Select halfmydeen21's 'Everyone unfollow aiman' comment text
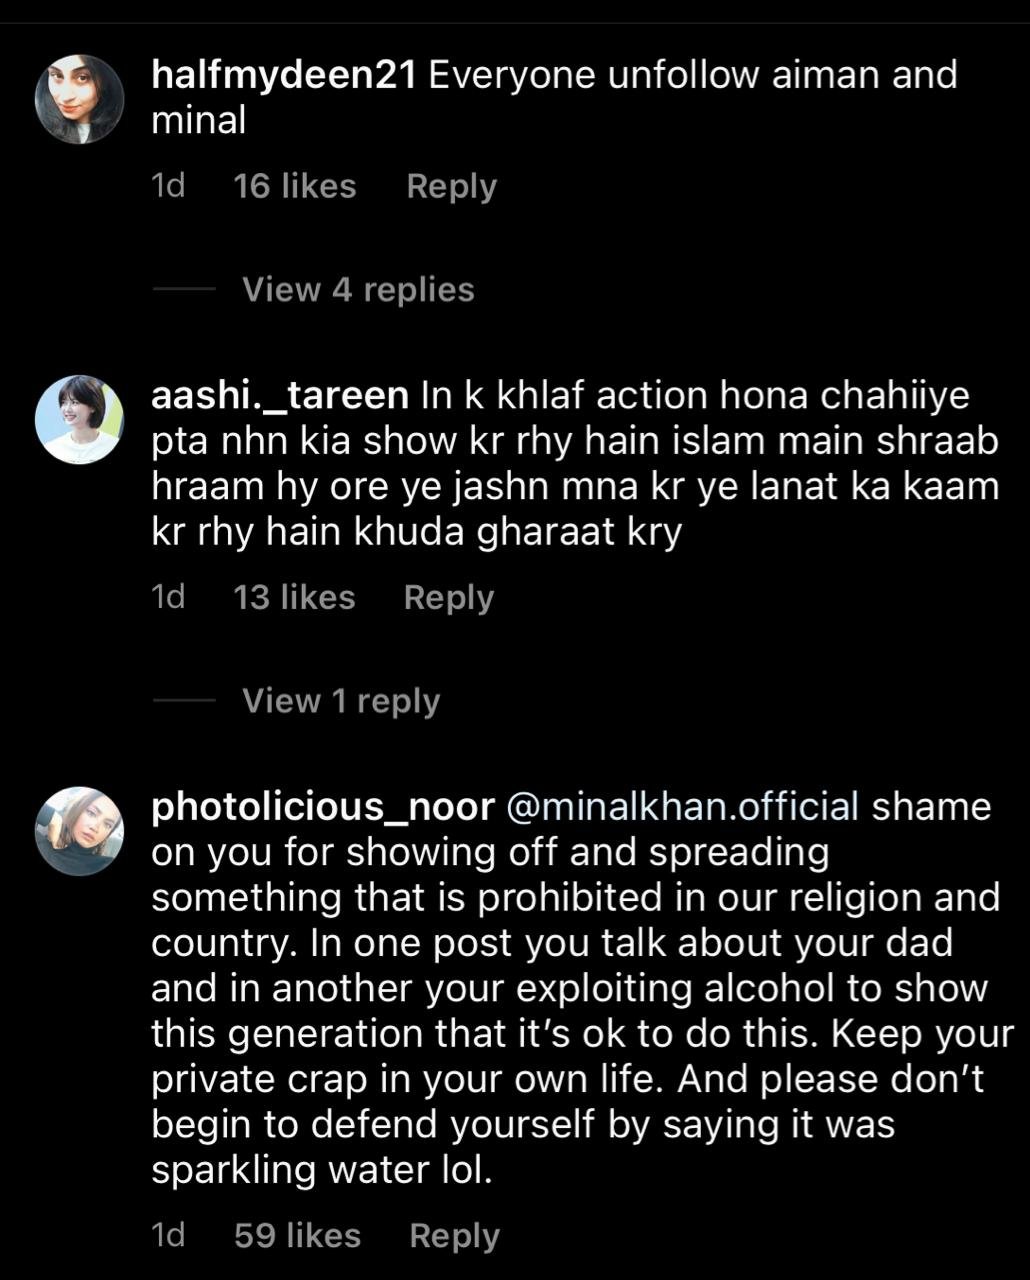1030x1280 pixels. point(554,98)
